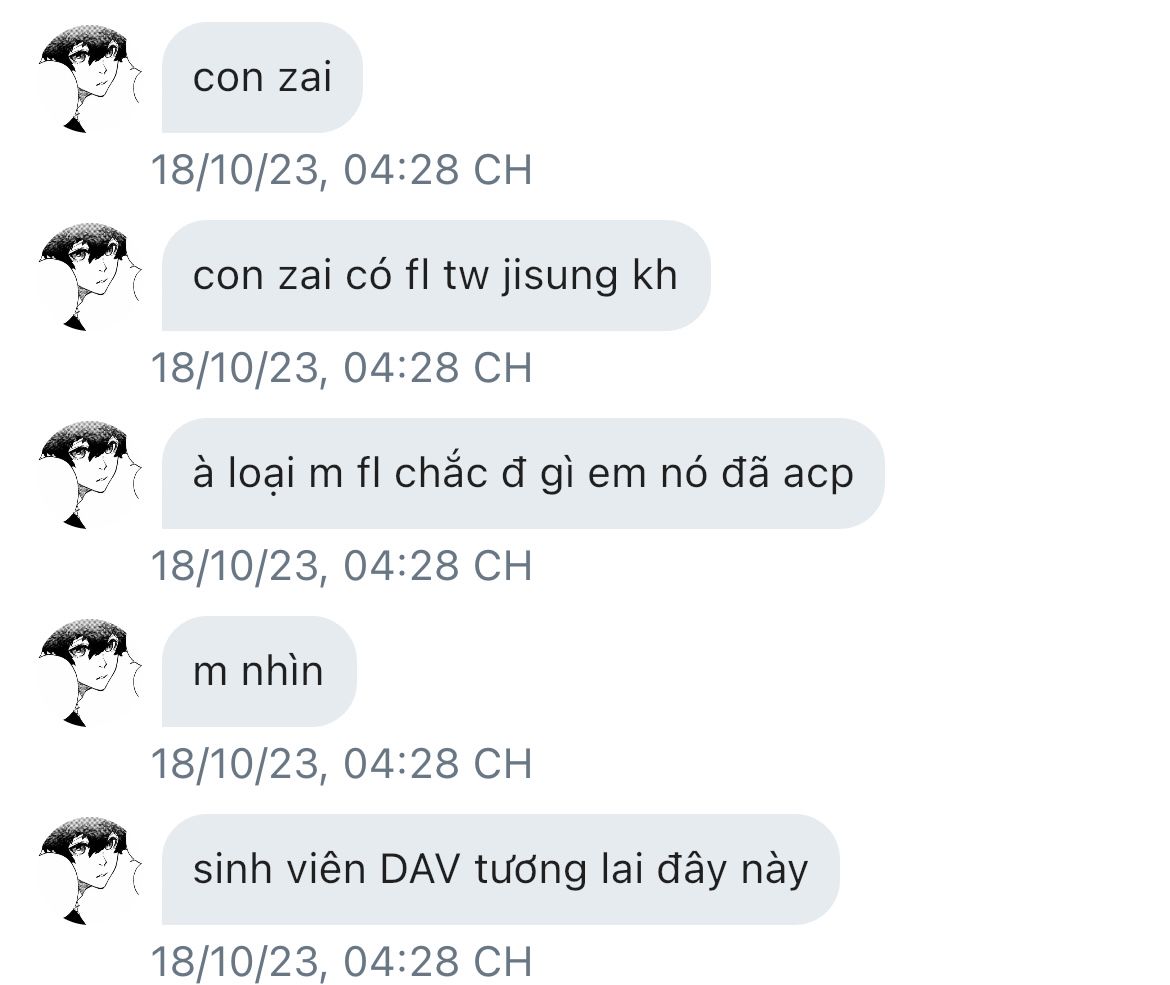Image resolution: width=1170 pixels, height=985 pixels.
Task: Click the word "nhìn" in the fourth bubble
Action: (282, 671)
